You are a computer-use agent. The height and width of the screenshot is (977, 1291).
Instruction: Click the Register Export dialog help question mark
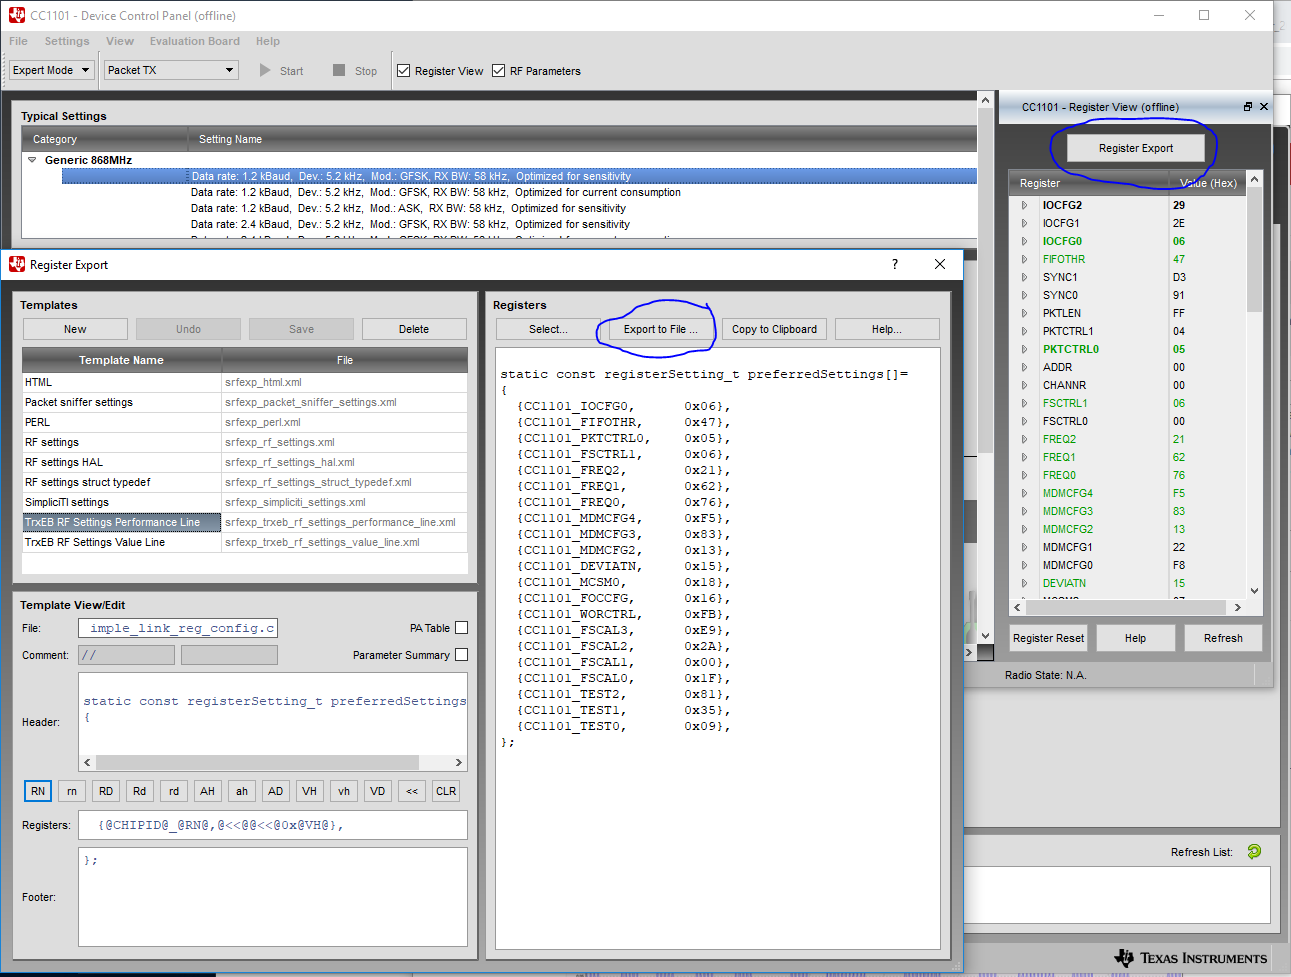coord(895,264)
